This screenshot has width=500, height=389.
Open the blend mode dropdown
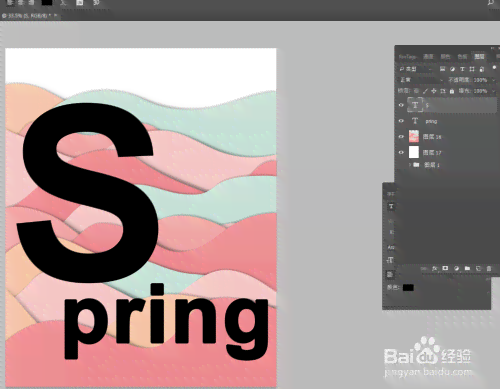(421, 80)
